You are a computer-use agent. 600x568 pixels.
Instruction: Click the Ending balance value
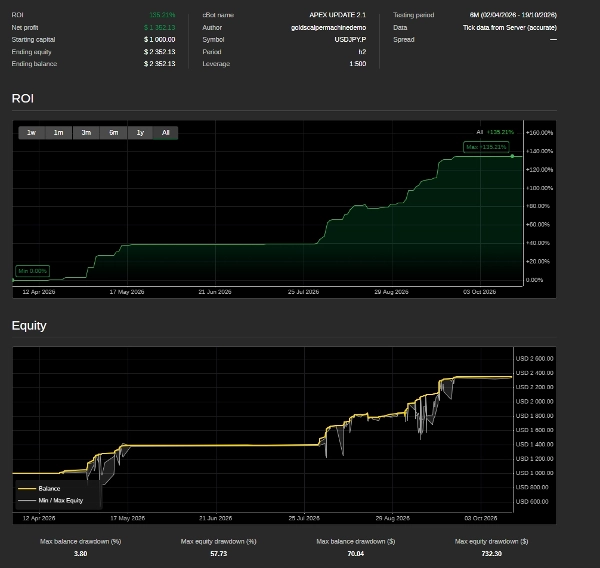click(160, 64)
